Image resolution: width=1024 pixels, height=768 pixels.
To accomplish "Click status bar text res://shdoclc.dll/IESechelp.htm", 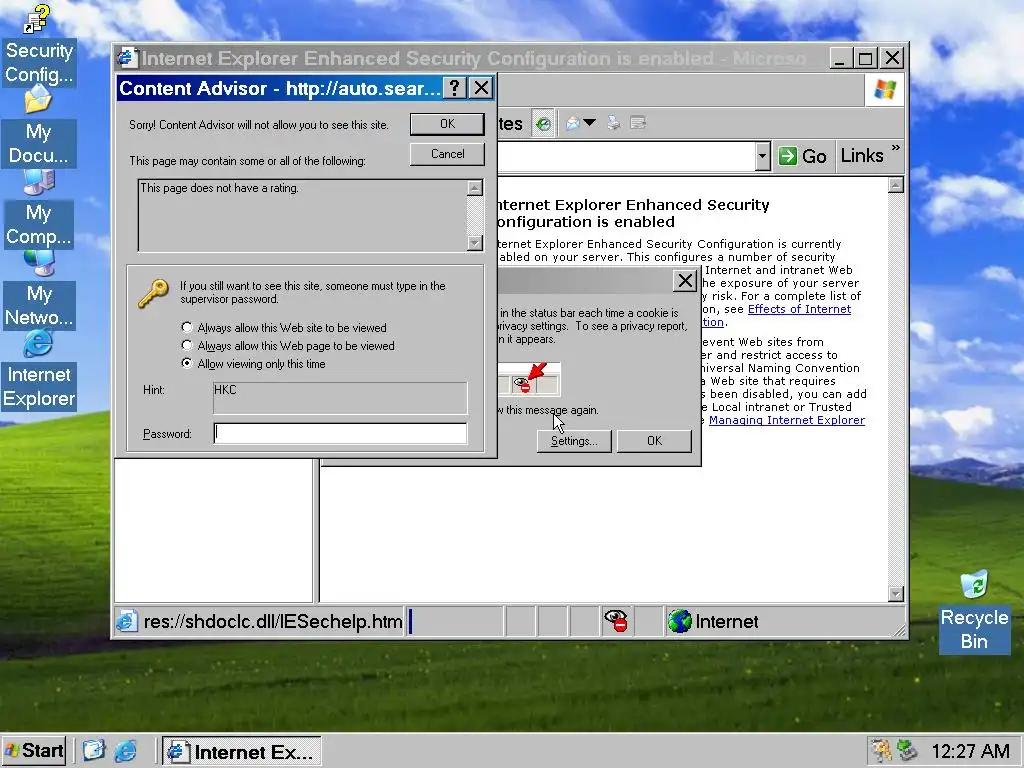I will point(273,621).
